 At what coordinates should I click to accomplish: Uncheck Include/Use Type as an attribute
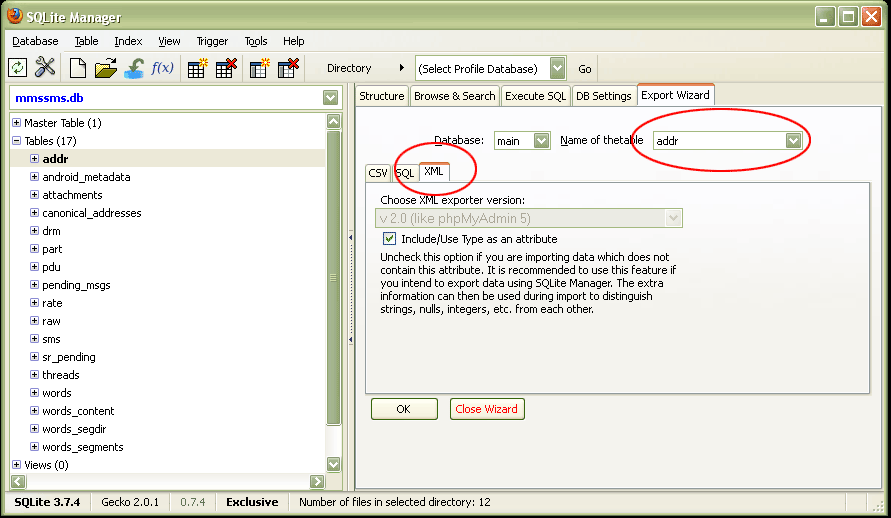point(389,239)
